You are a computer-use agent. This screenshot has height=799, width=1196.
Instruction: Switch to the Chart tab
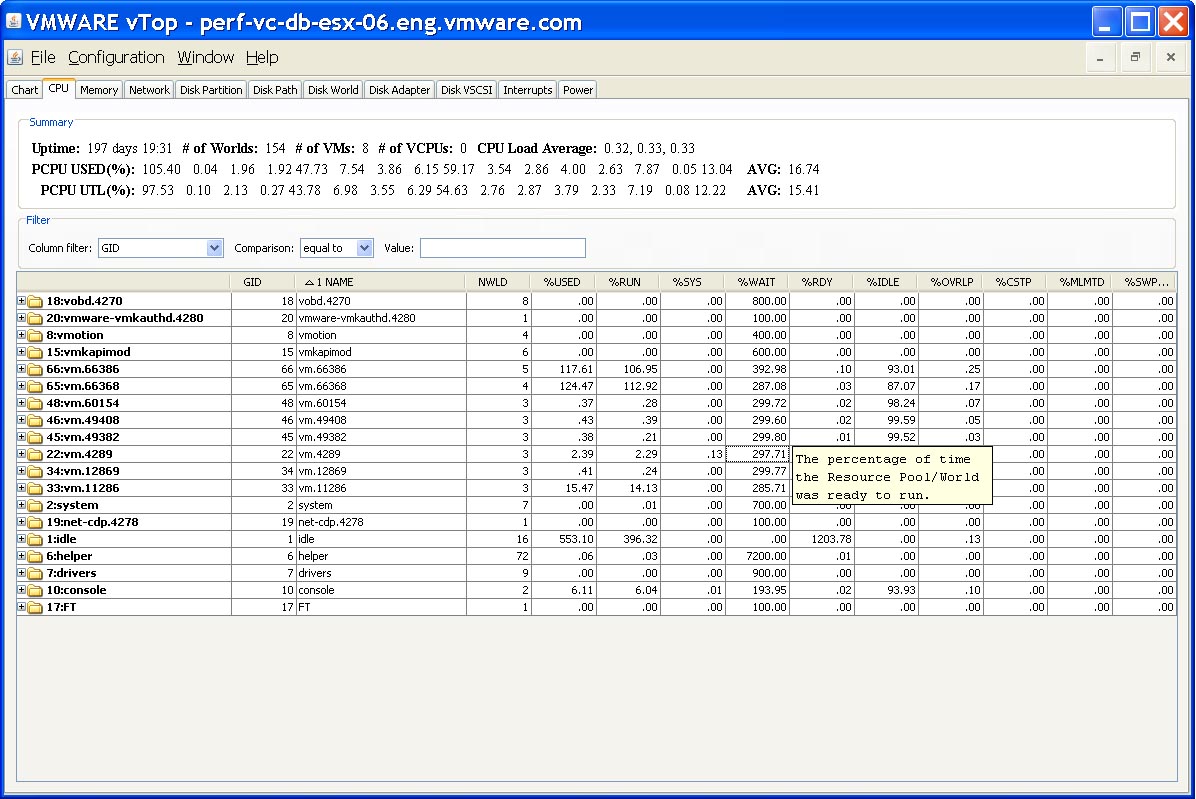24,90
